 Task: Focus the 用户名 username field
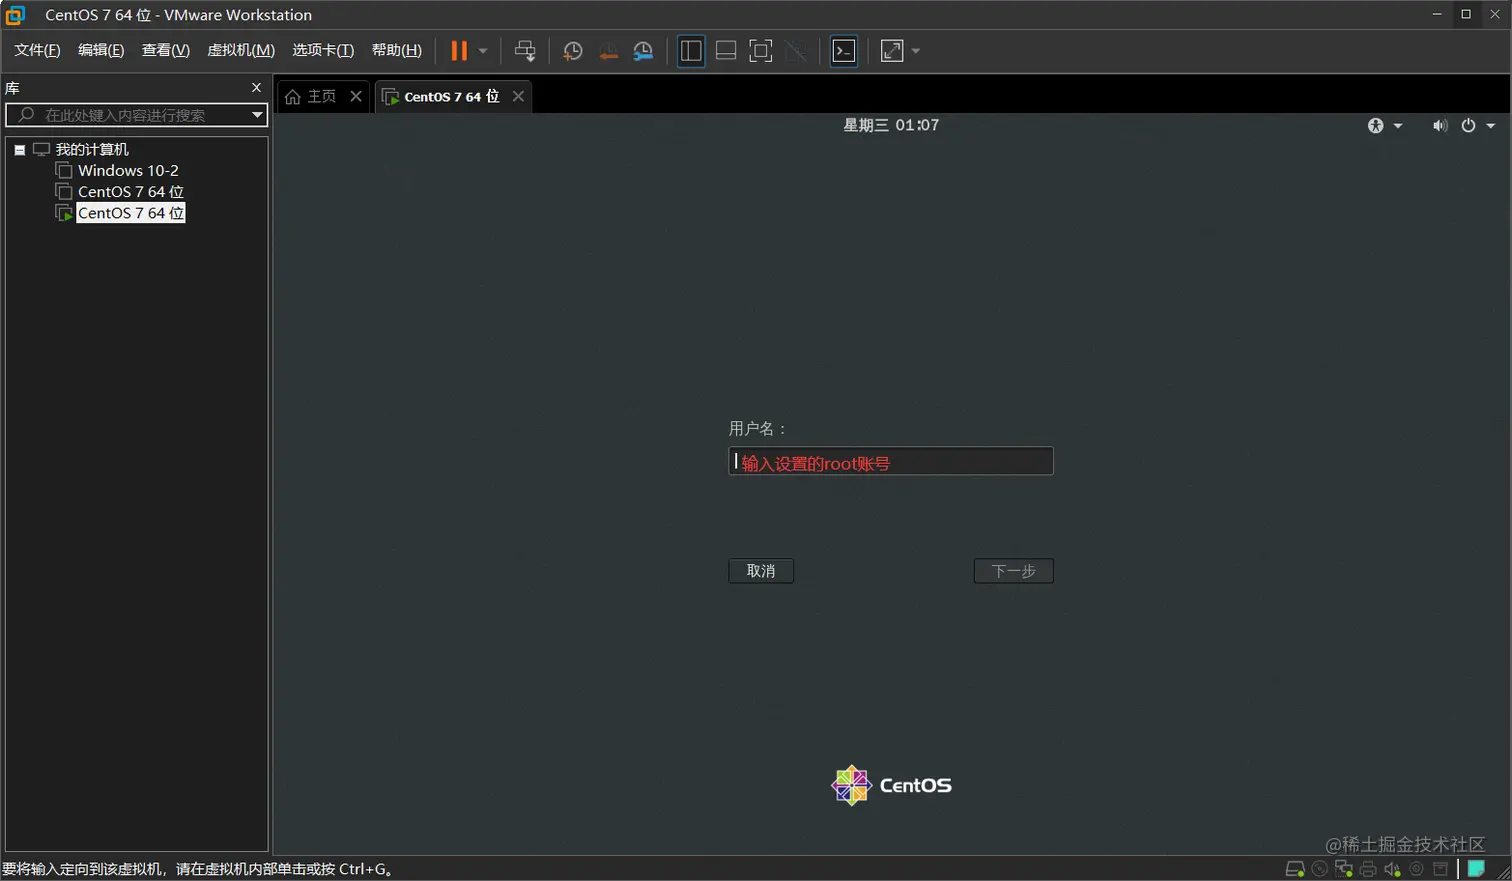pyautogui.click(x=891, y=461)
